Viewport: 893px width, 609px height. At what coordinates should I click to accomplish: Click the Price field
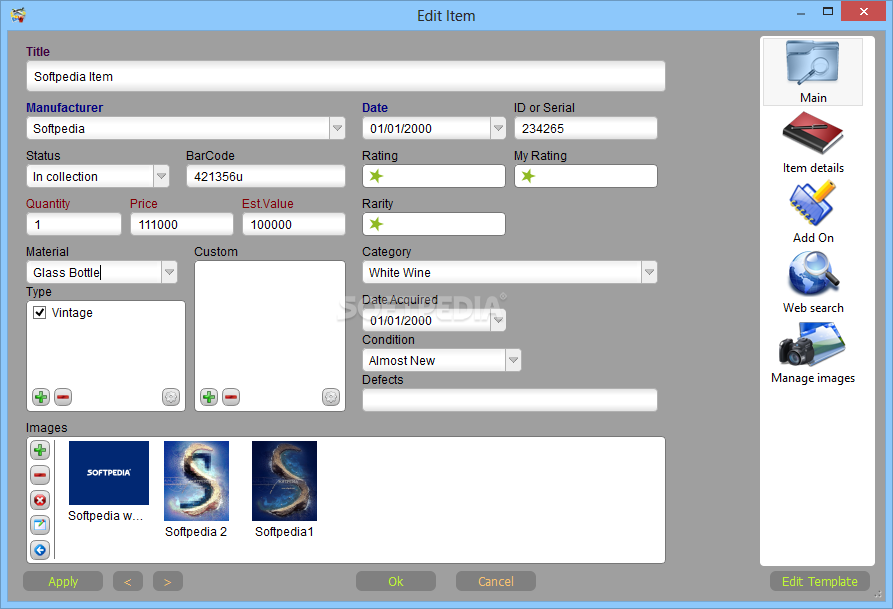pos(182,224)
